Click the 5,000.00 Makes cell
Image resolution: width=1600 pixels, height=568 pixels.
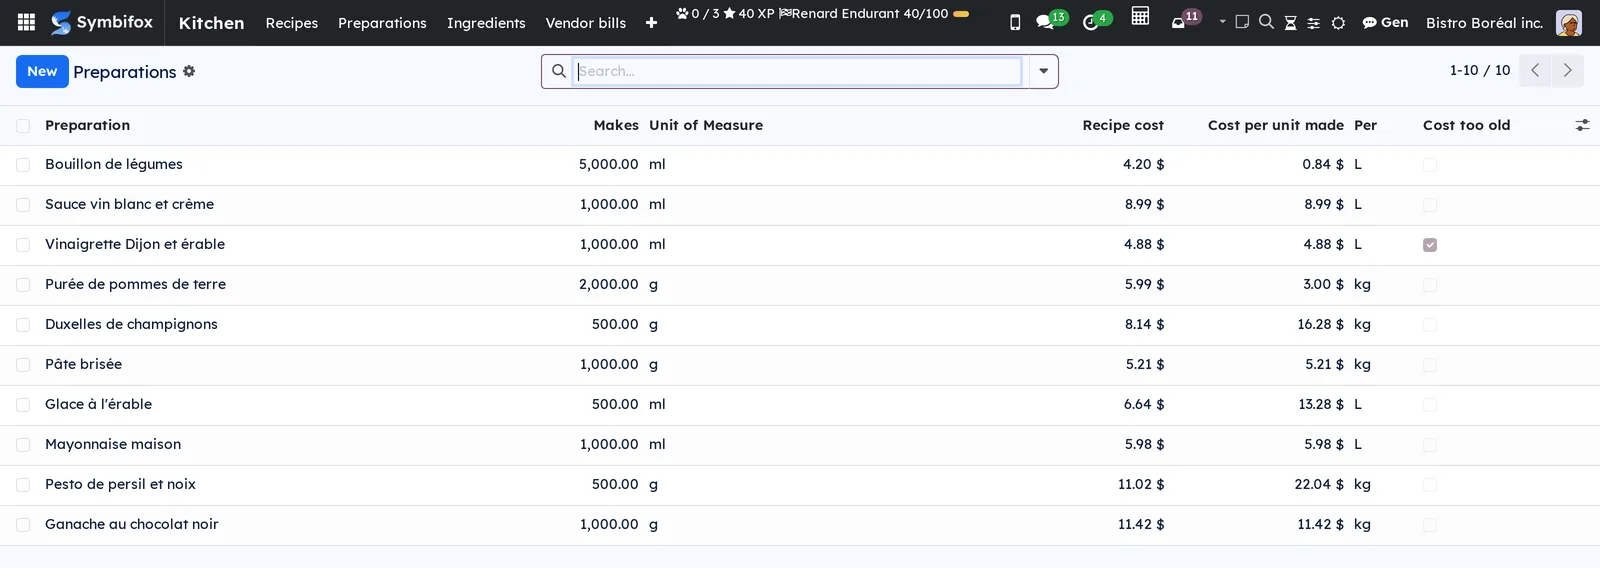pyautogui.click(x=608, y=164)
